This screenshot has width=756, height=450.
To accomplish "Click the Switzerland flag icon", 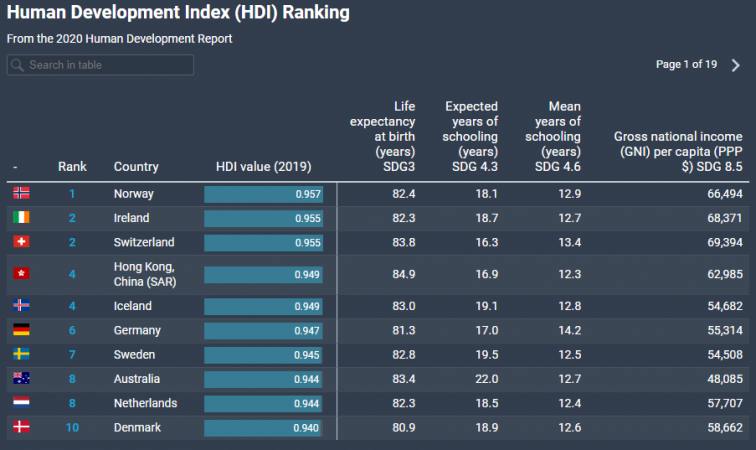I will pos(20,242).
